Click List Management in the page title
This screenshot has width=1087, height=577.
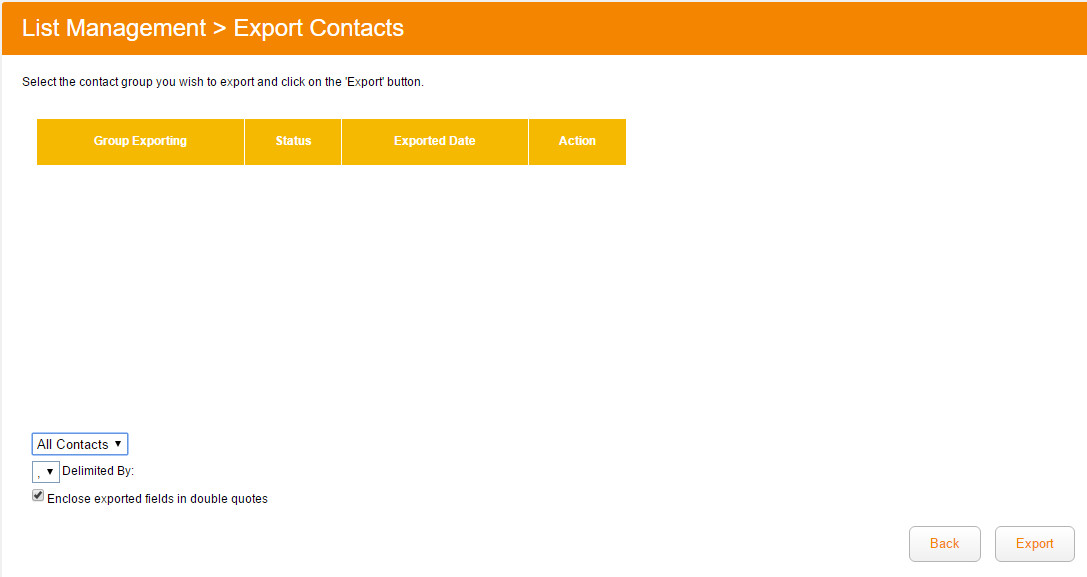[113, 28]
